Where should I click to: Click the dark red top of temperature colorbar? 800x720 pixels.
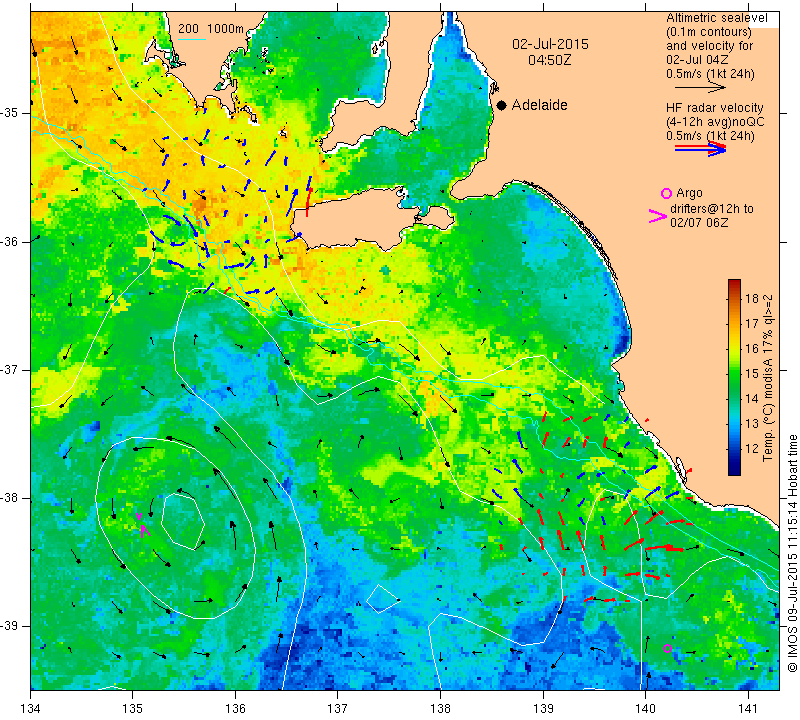click(x=734, y=284)
